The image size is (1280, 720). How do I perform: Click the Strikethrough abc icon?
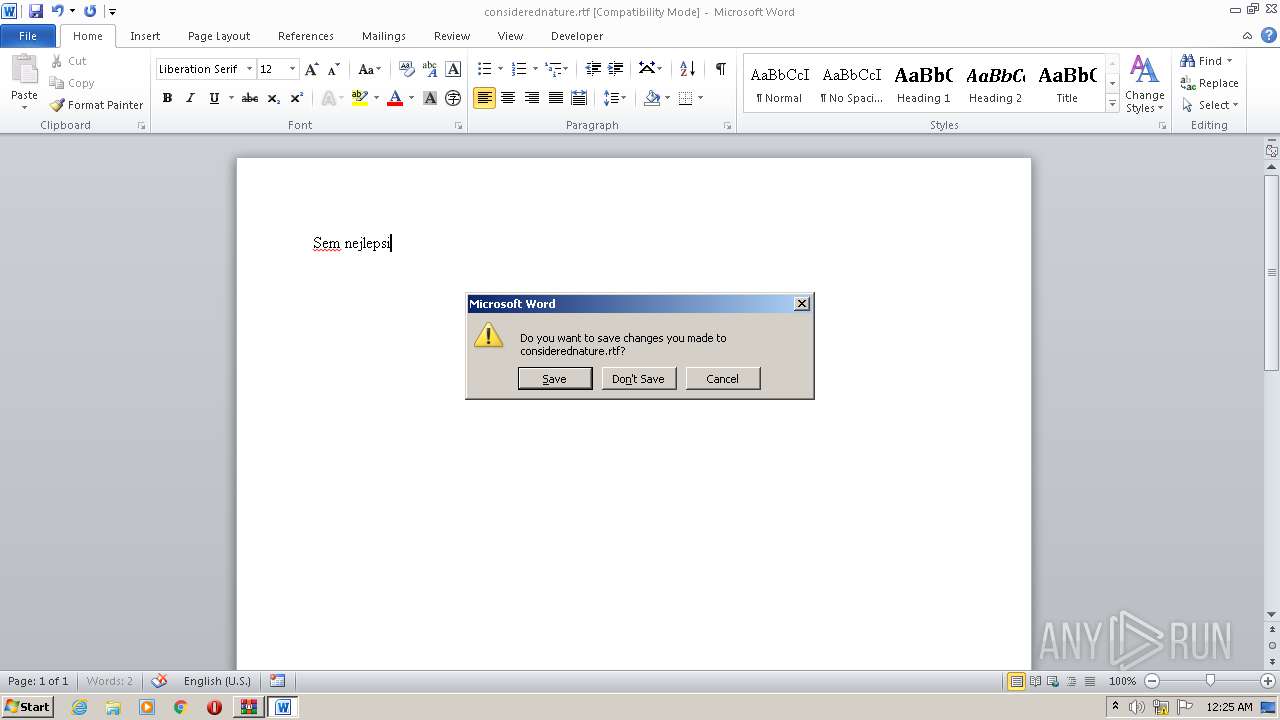(250, 98)
